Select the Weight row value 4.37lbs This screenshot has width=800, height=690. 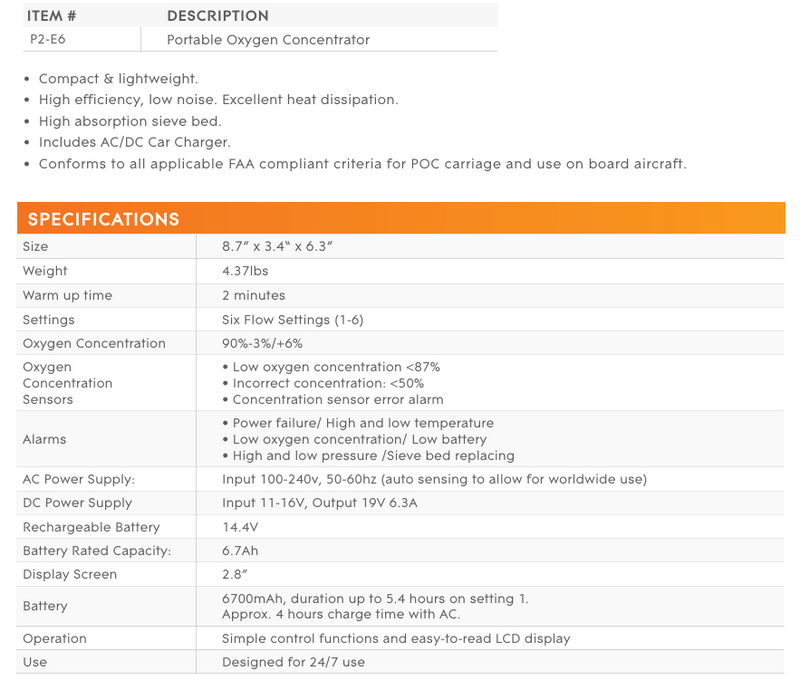(245, 271)
